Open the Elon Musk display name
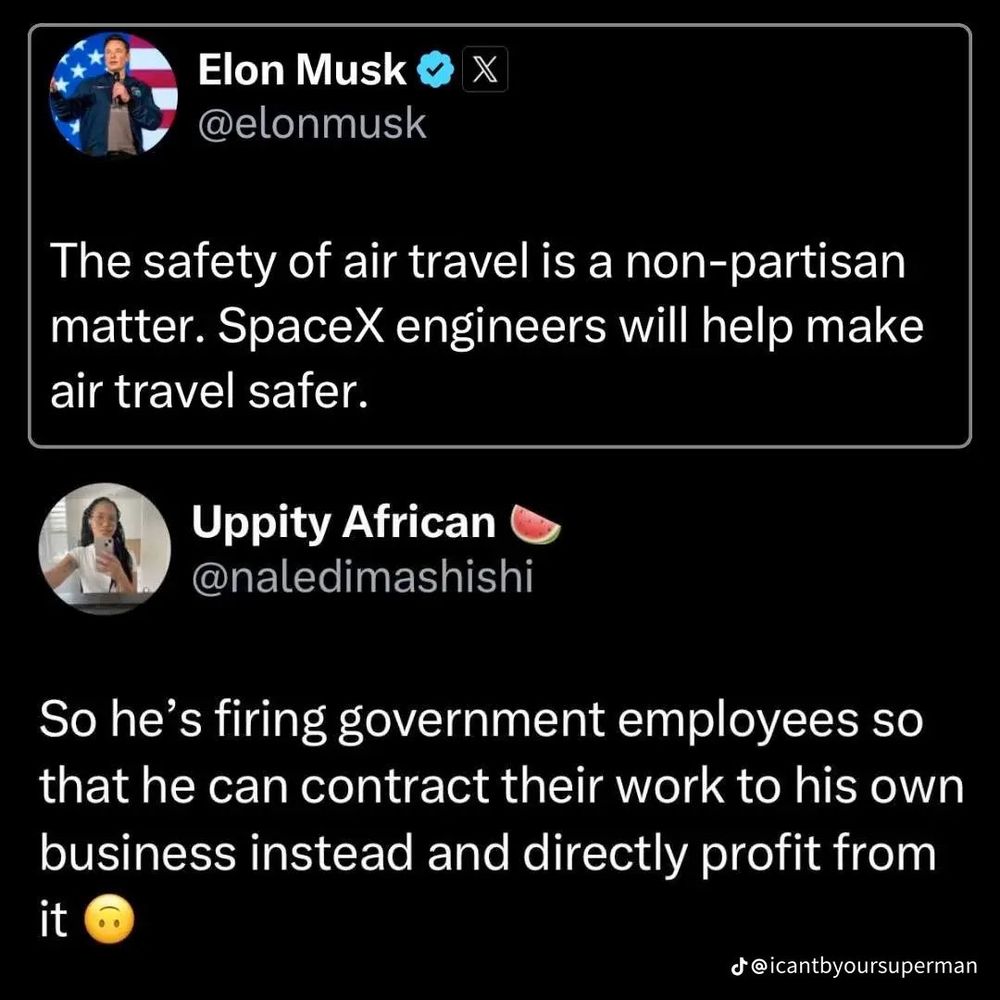 302,72
